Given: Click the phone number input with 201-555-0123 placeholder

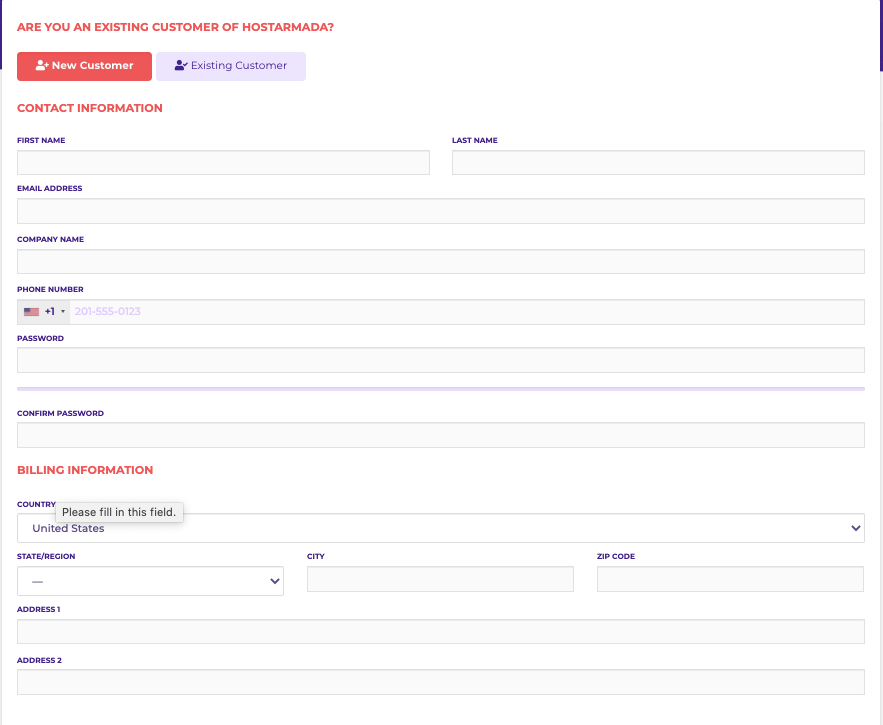Looking at the screenshot, I should [467, 312].
